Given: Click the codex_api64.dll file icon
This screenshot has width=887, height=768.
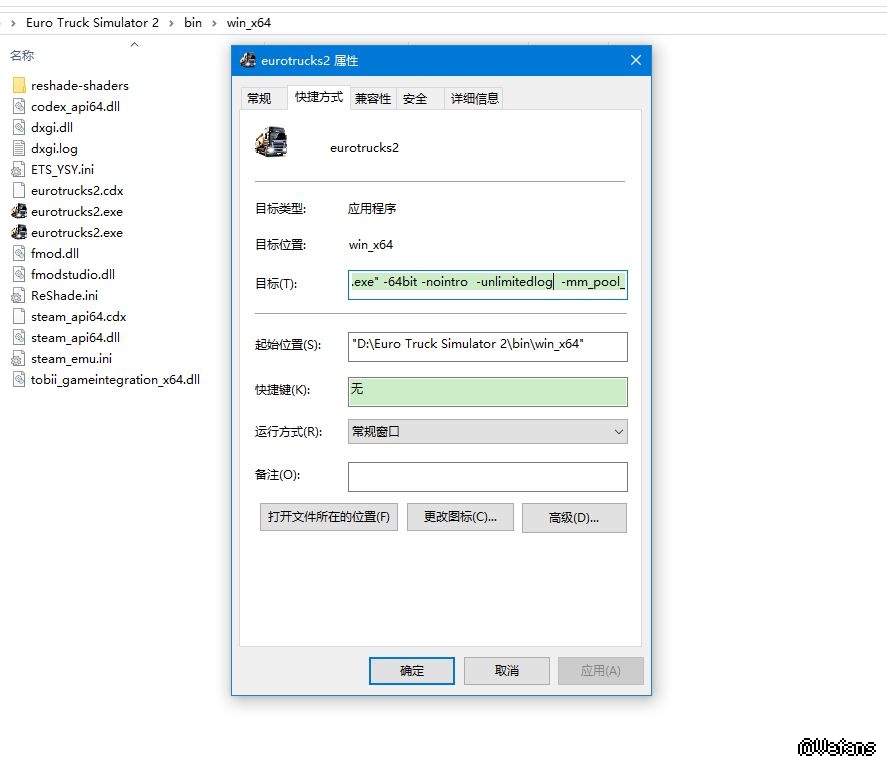Looking at the screenshot, I should (19, 106).
